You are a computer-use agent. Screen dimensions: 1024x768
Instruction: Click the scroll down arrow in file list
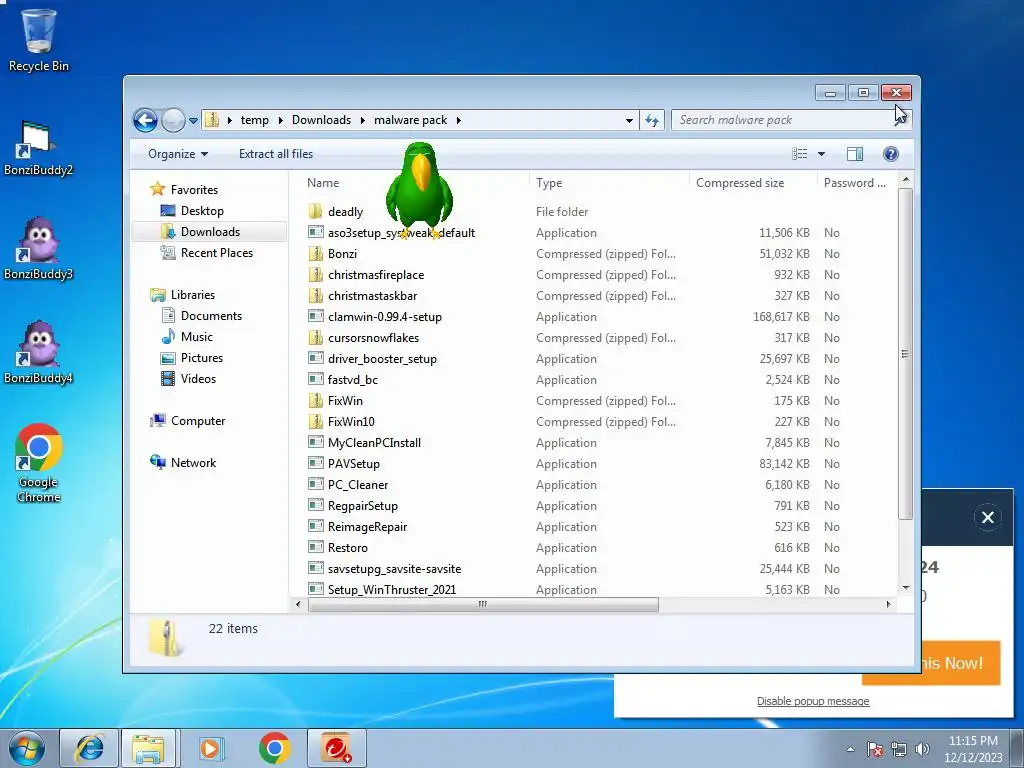click(x=906, y=588)
